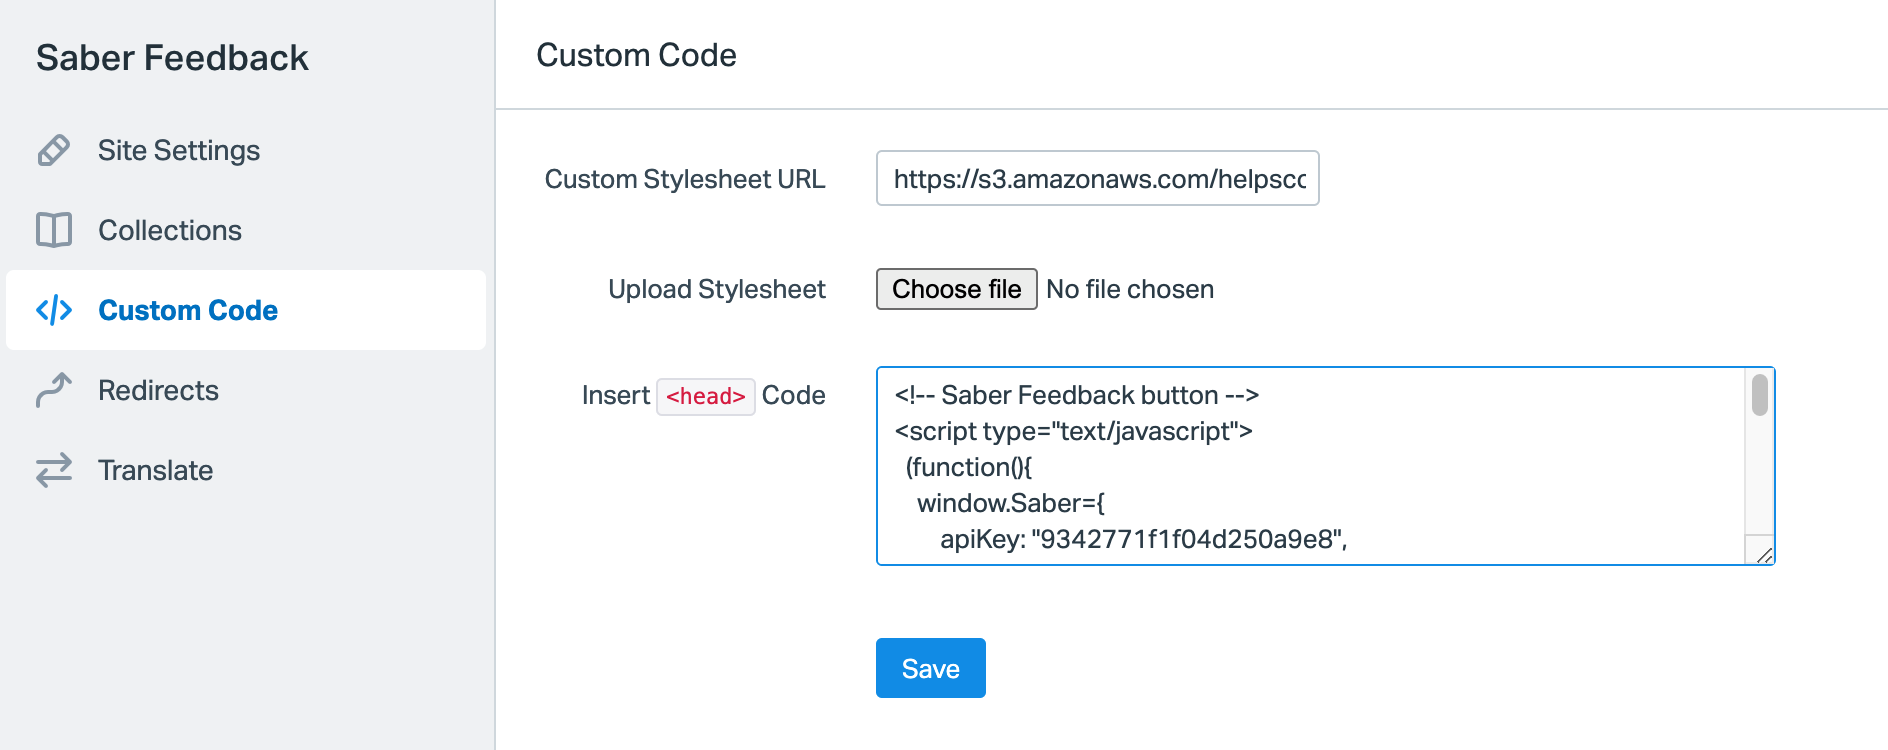The width and height of the screenshot is (1888, 750).
Task: Click the textarea vertical scrollbar thumb
Action: click(x=1760, y=394)
